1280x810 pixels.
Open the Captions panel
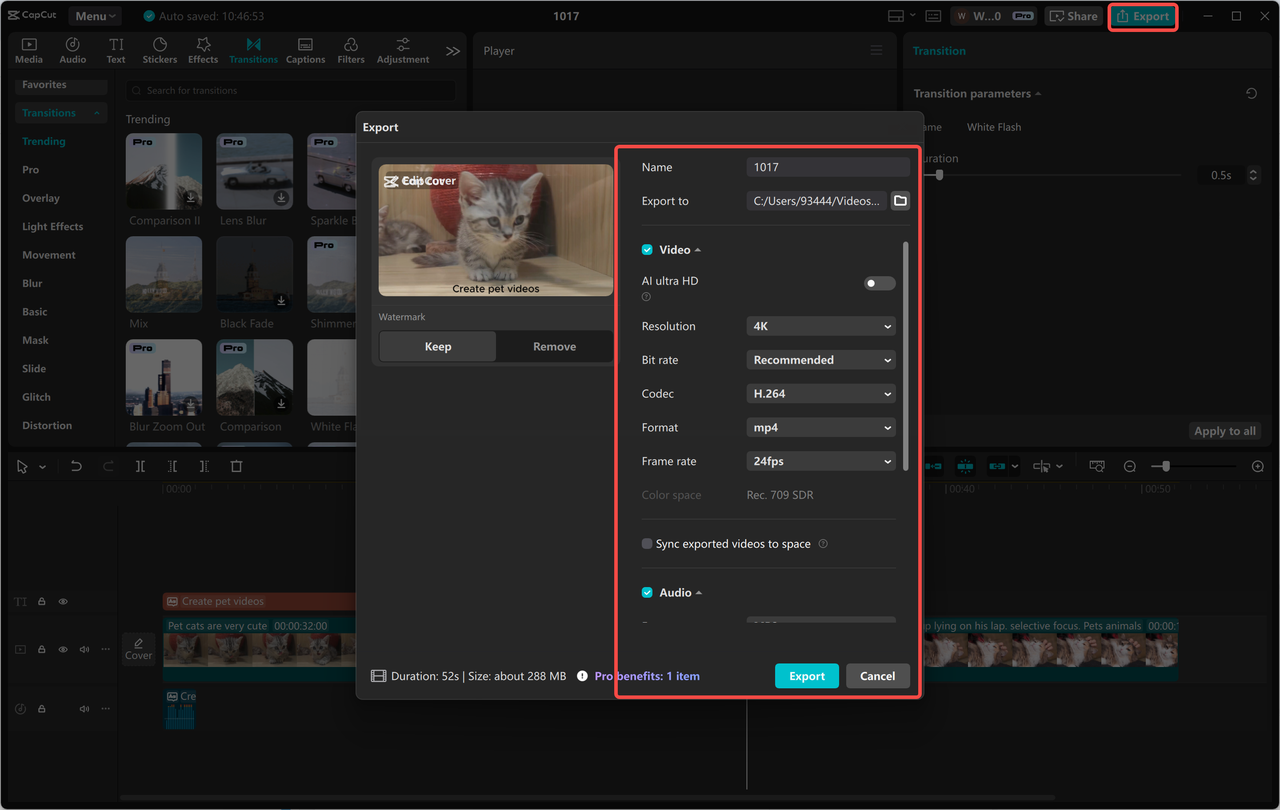(x=305, y=50)
